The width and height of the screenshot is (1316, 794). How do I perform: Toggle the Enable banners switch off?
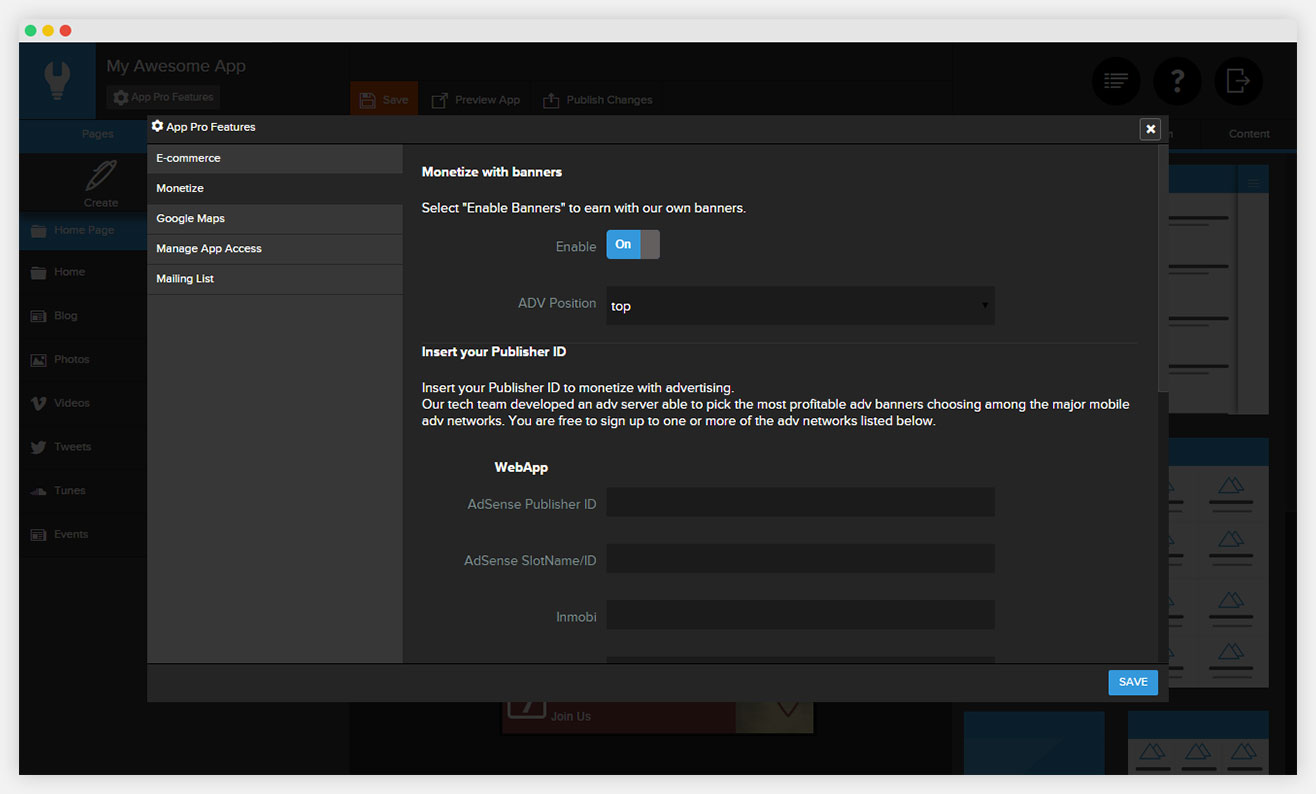pyautogui.click(x=633, y=245)
